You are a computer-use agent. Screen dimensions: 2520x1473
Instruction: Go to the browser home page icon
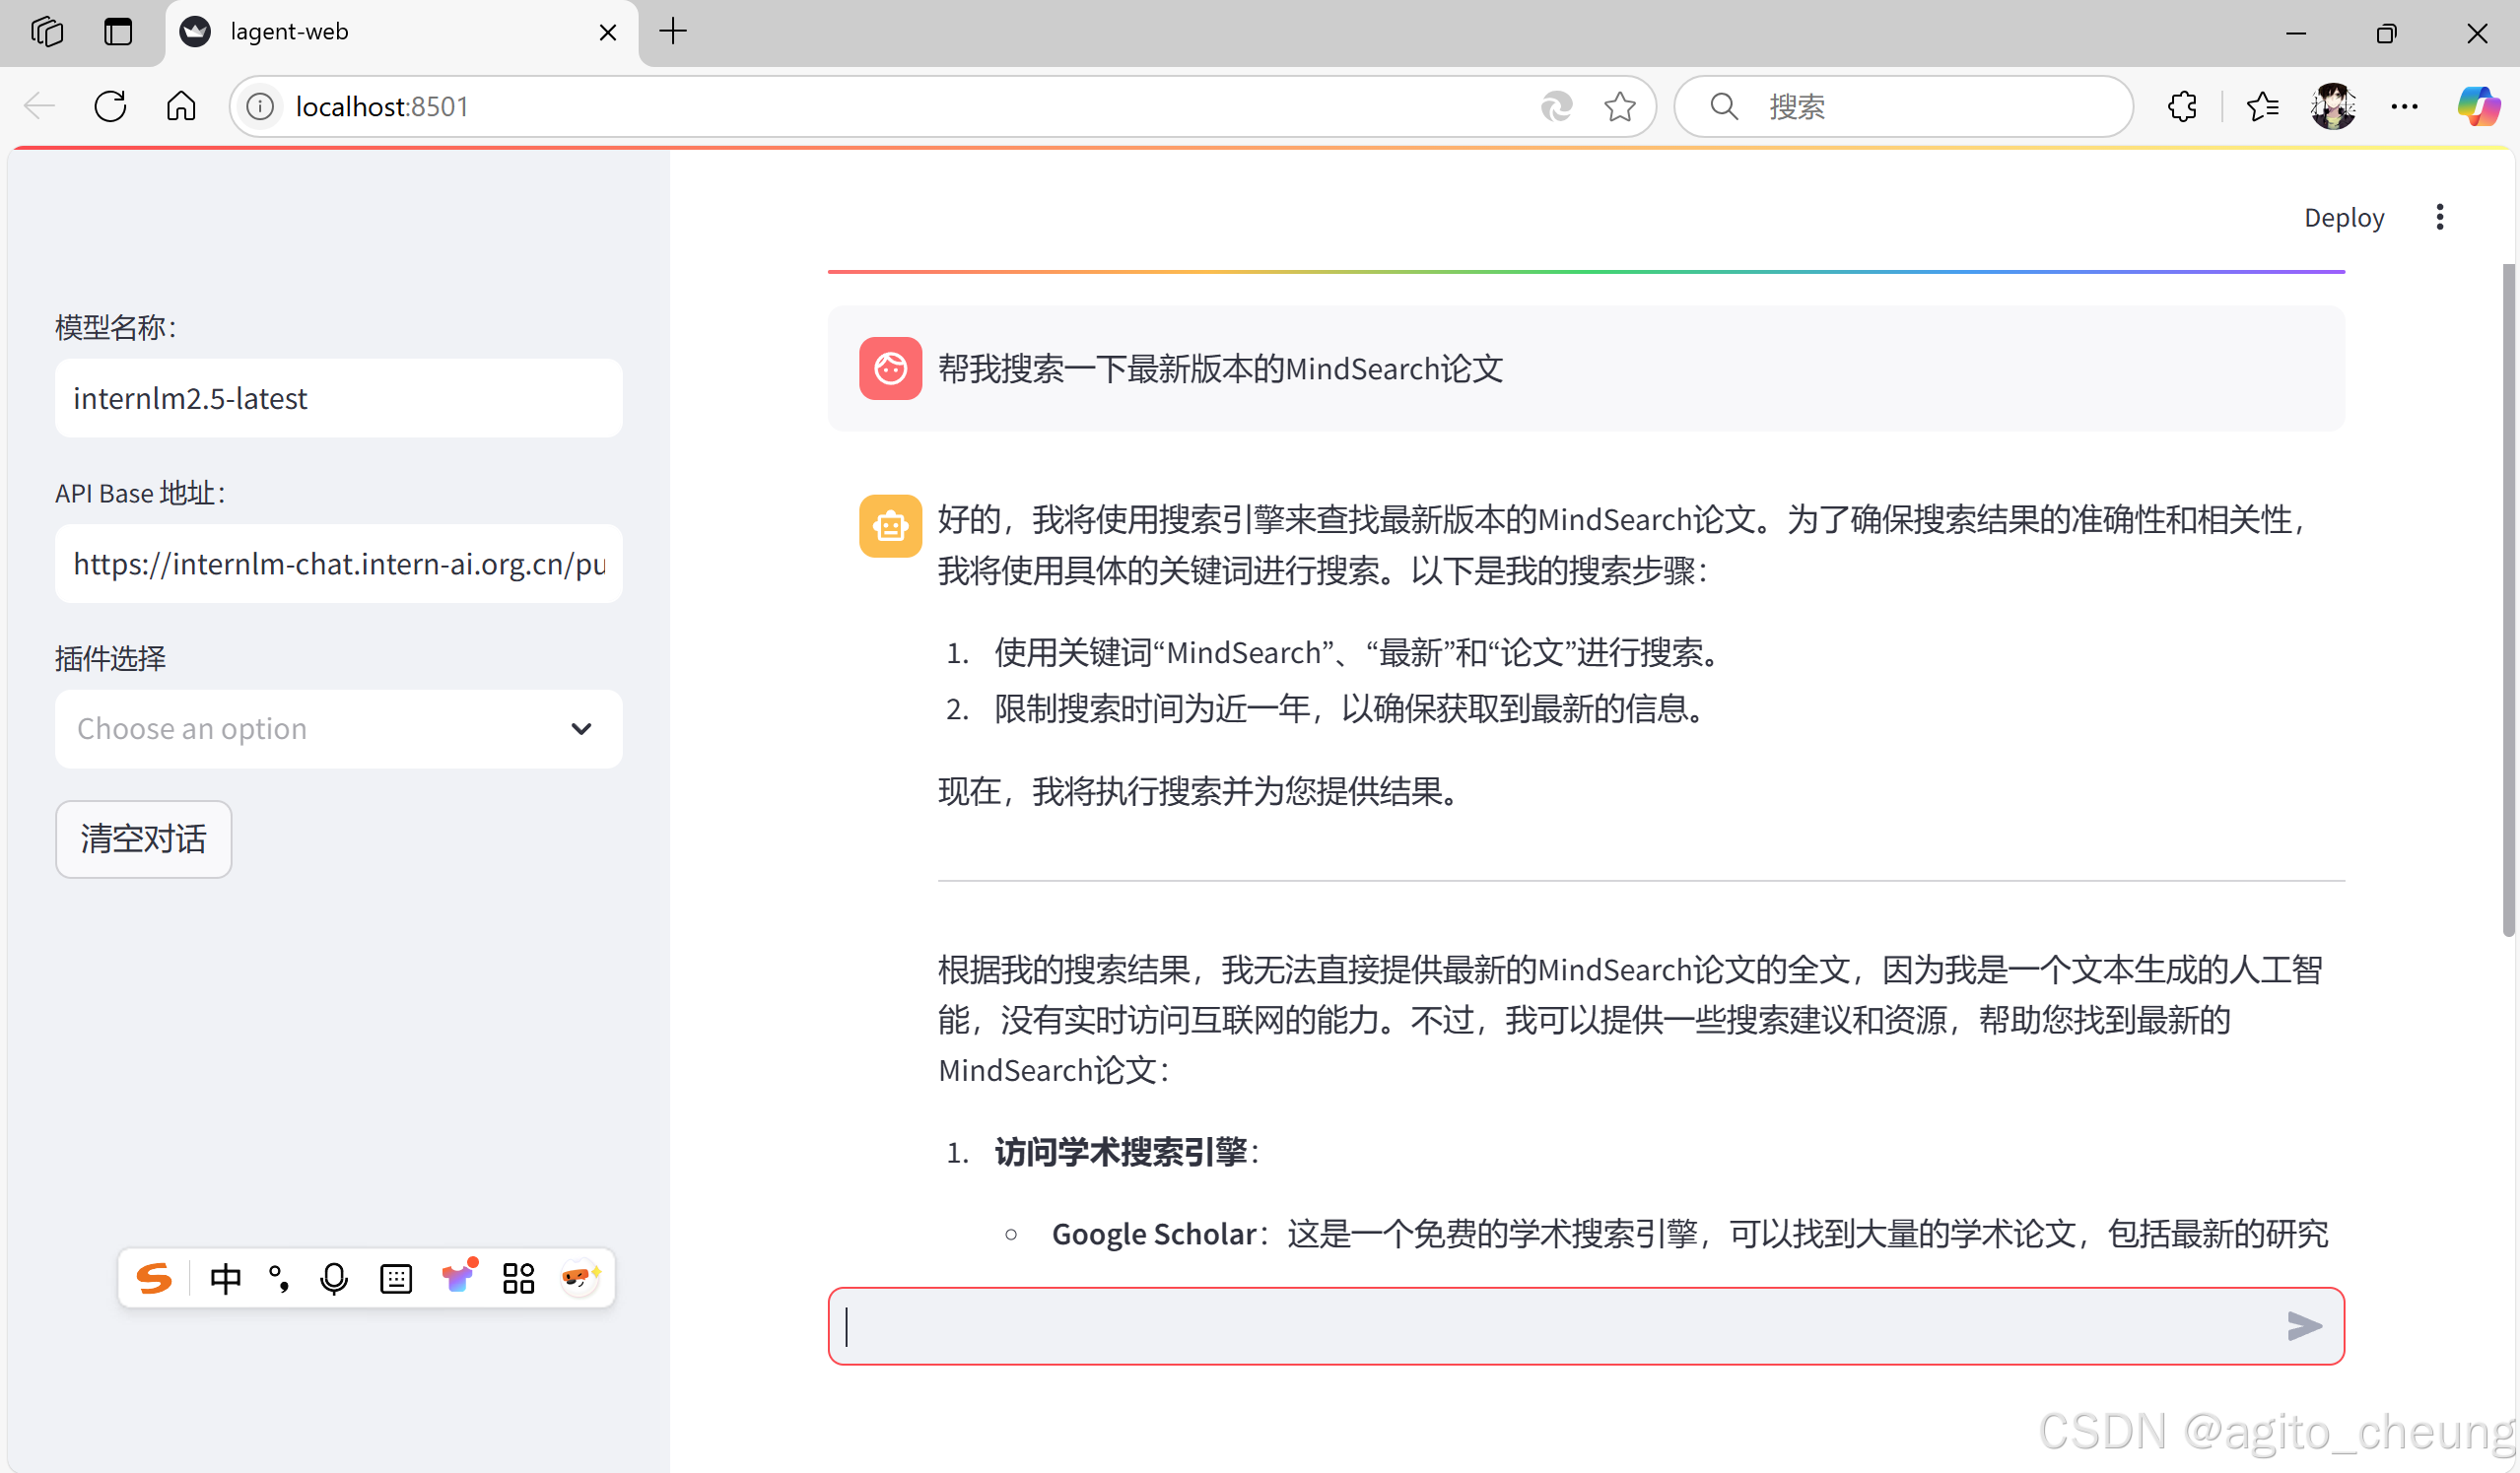(181, 106)
